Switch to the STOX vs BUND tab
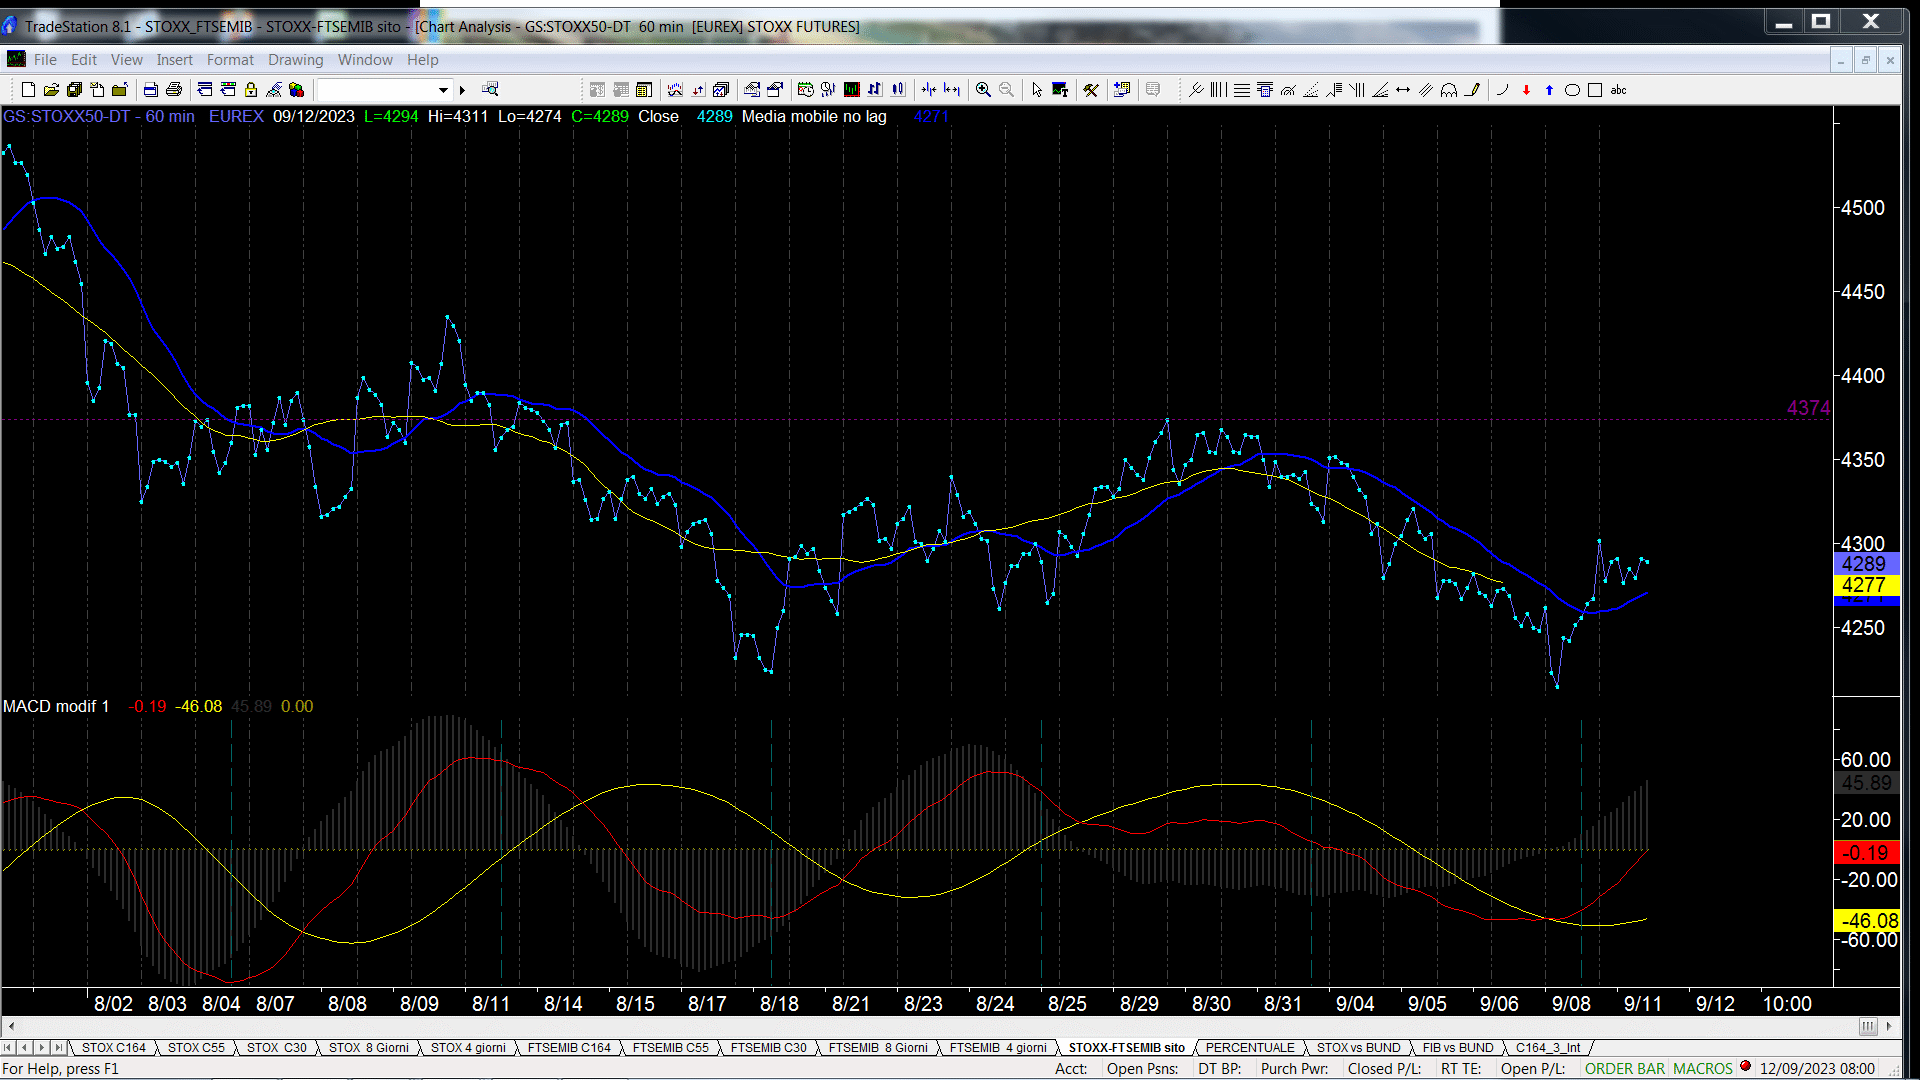 point(1358,1048)
